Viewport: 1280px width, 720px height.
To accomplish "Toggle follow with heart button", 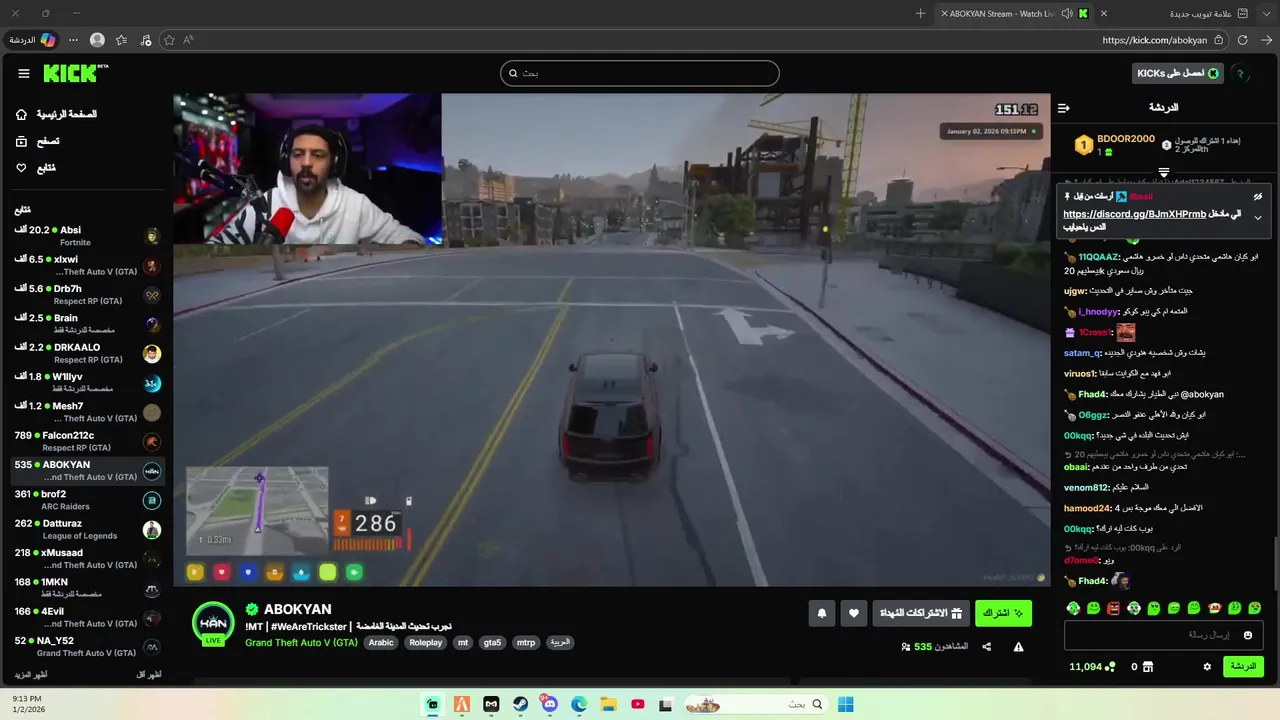I will [853, 613].
